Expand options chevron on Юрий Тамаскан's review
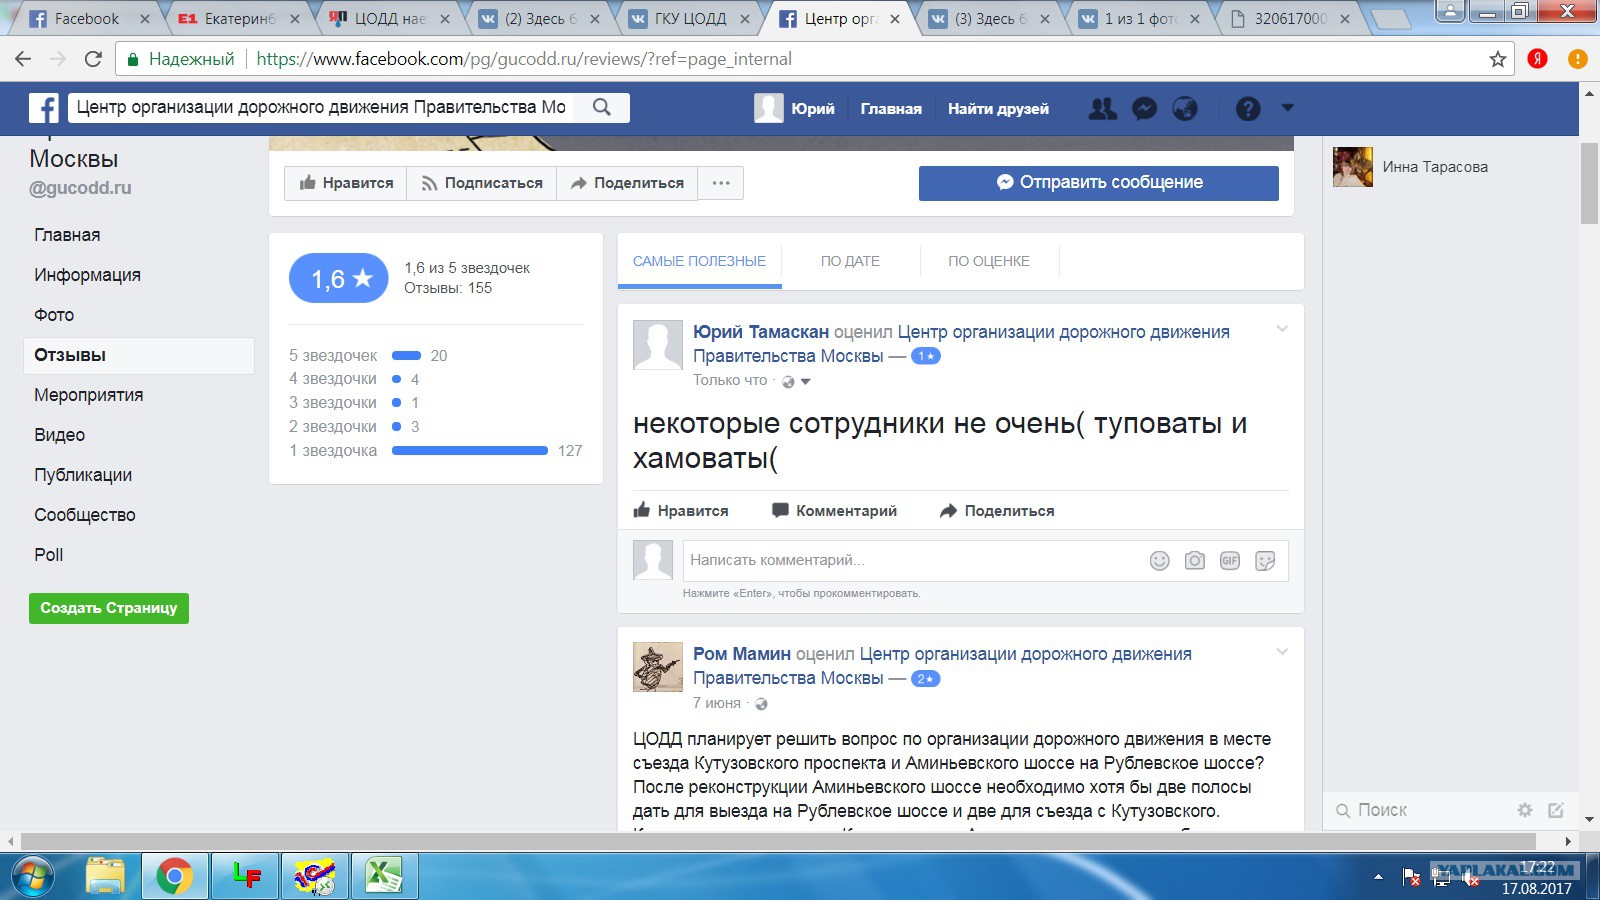The image size is (1600, 900). tap(1282, 329)
